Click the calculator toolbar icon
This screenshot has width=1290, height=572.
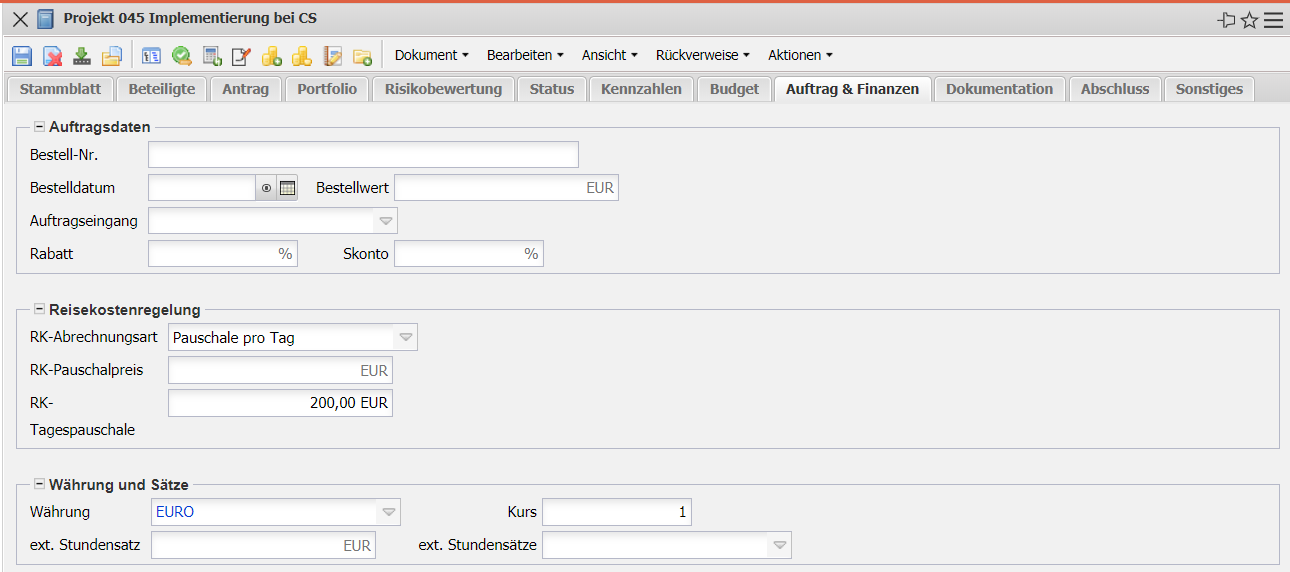point(212,56)
